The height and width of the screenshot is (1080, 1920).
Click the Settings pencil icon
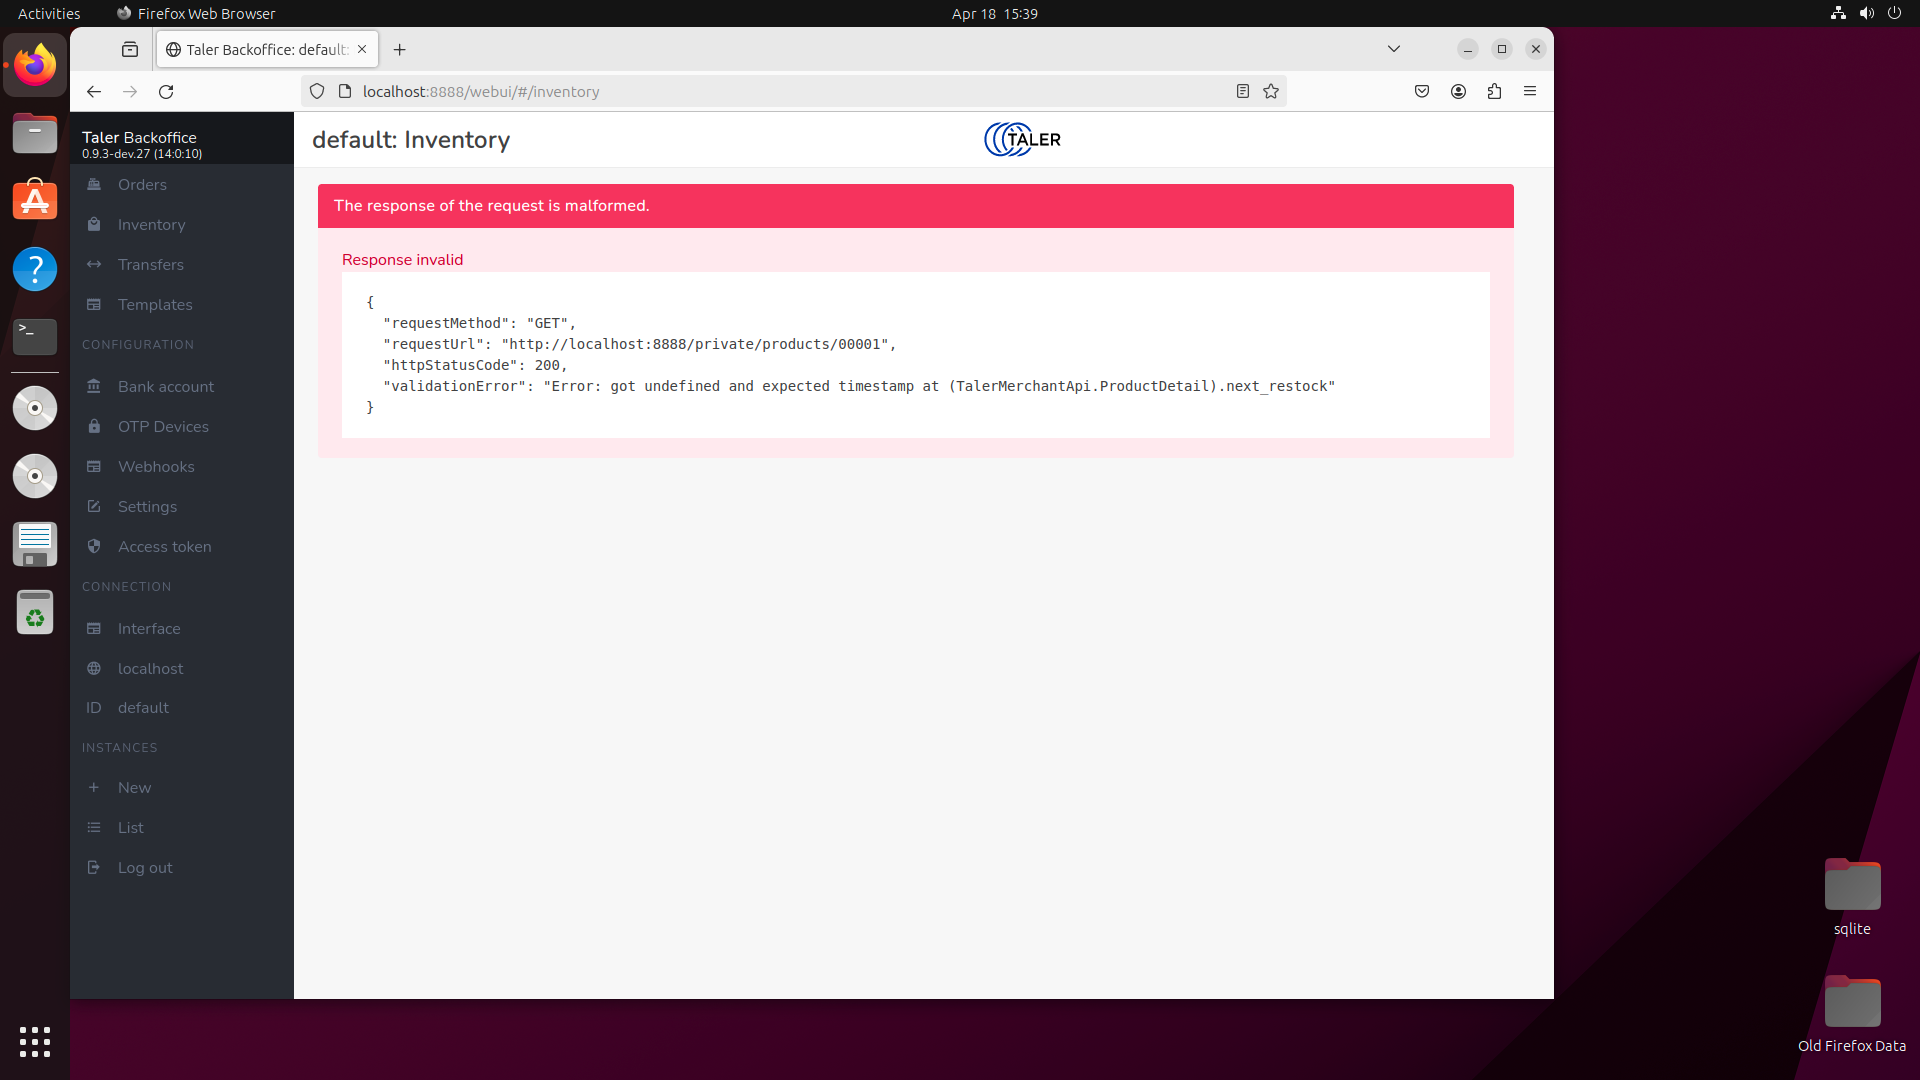(x=94, y=507)
